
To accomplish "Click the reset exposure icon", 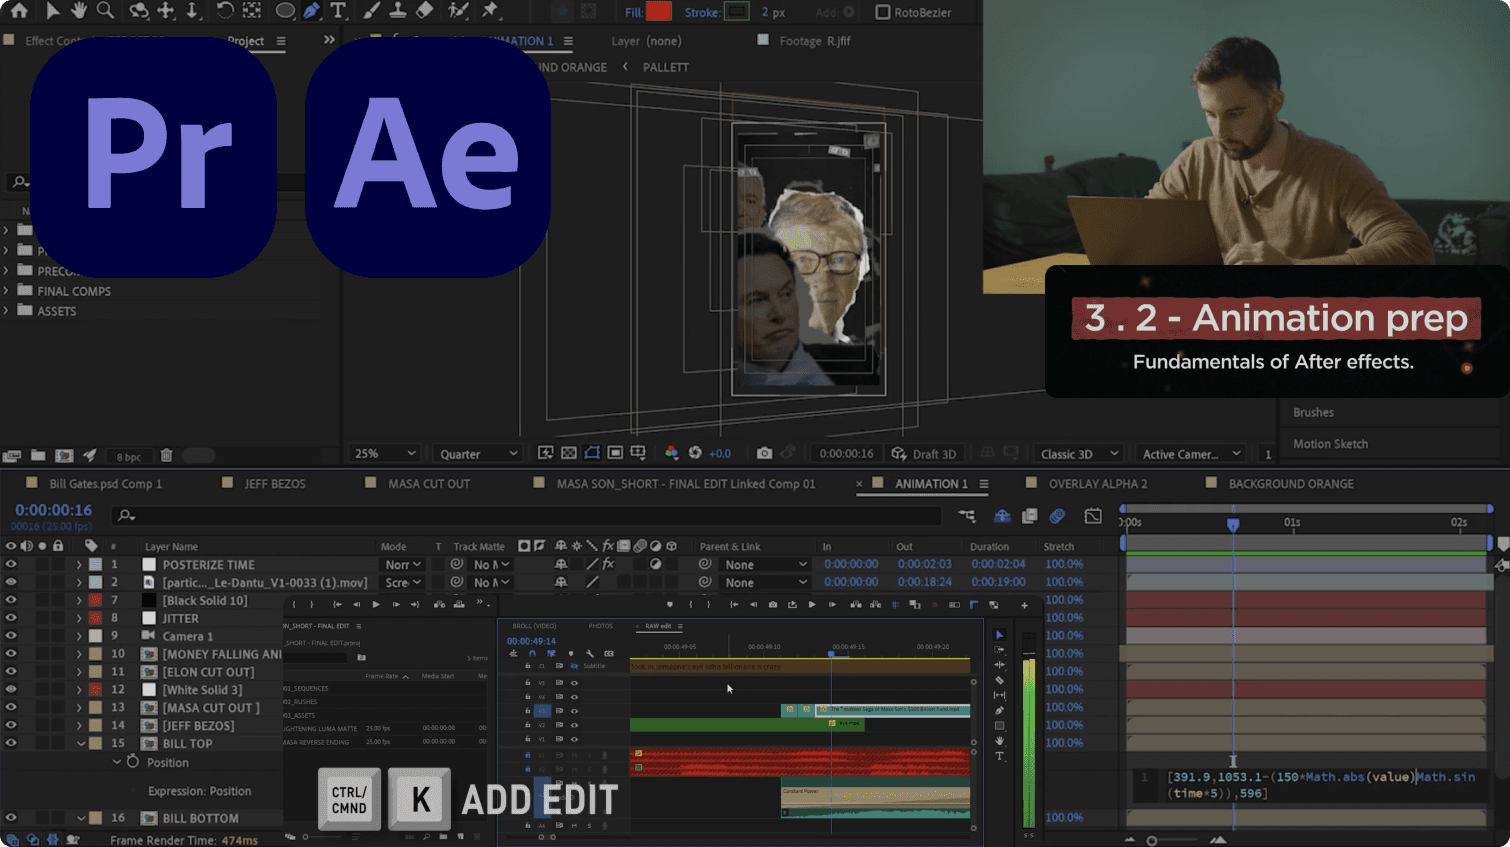I will point(695,453).
